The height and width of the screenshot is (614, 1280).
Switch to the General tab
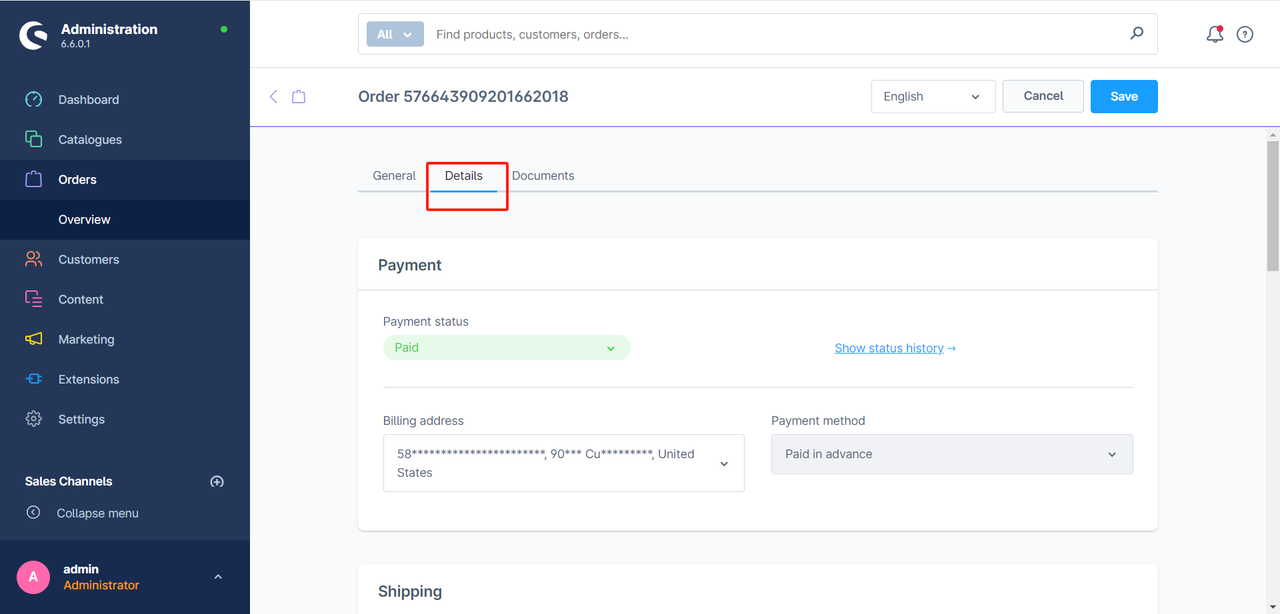coord(394,176)
